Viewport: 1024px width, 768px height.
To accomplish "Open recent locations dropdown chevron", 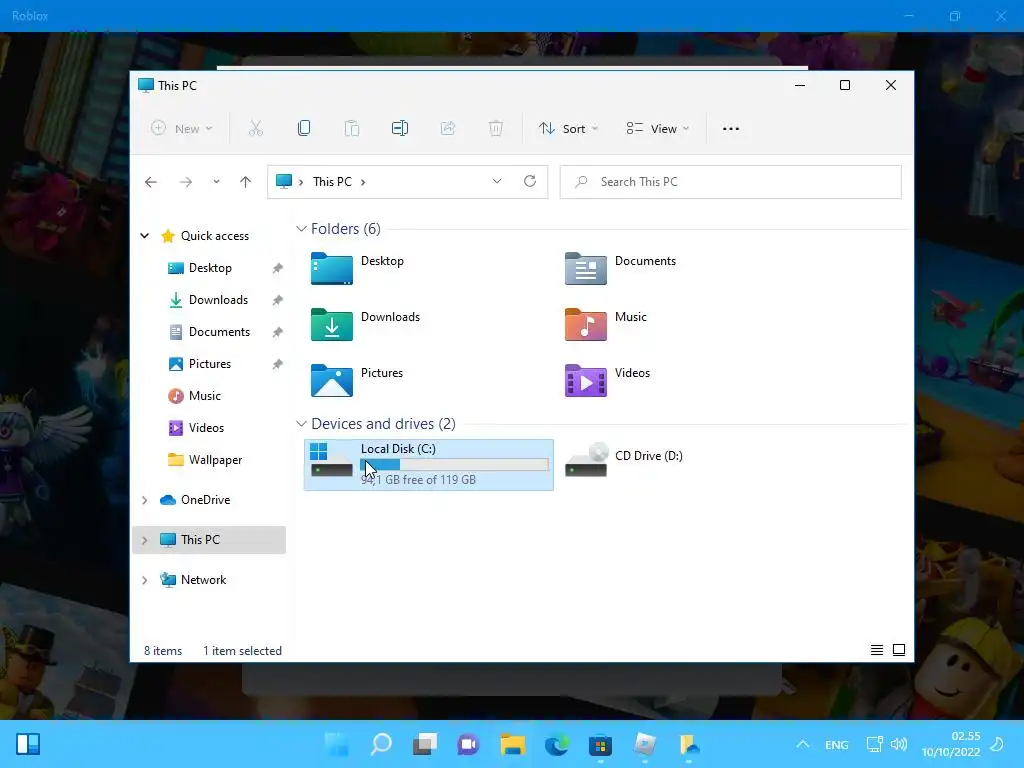I will coord(216,182).
